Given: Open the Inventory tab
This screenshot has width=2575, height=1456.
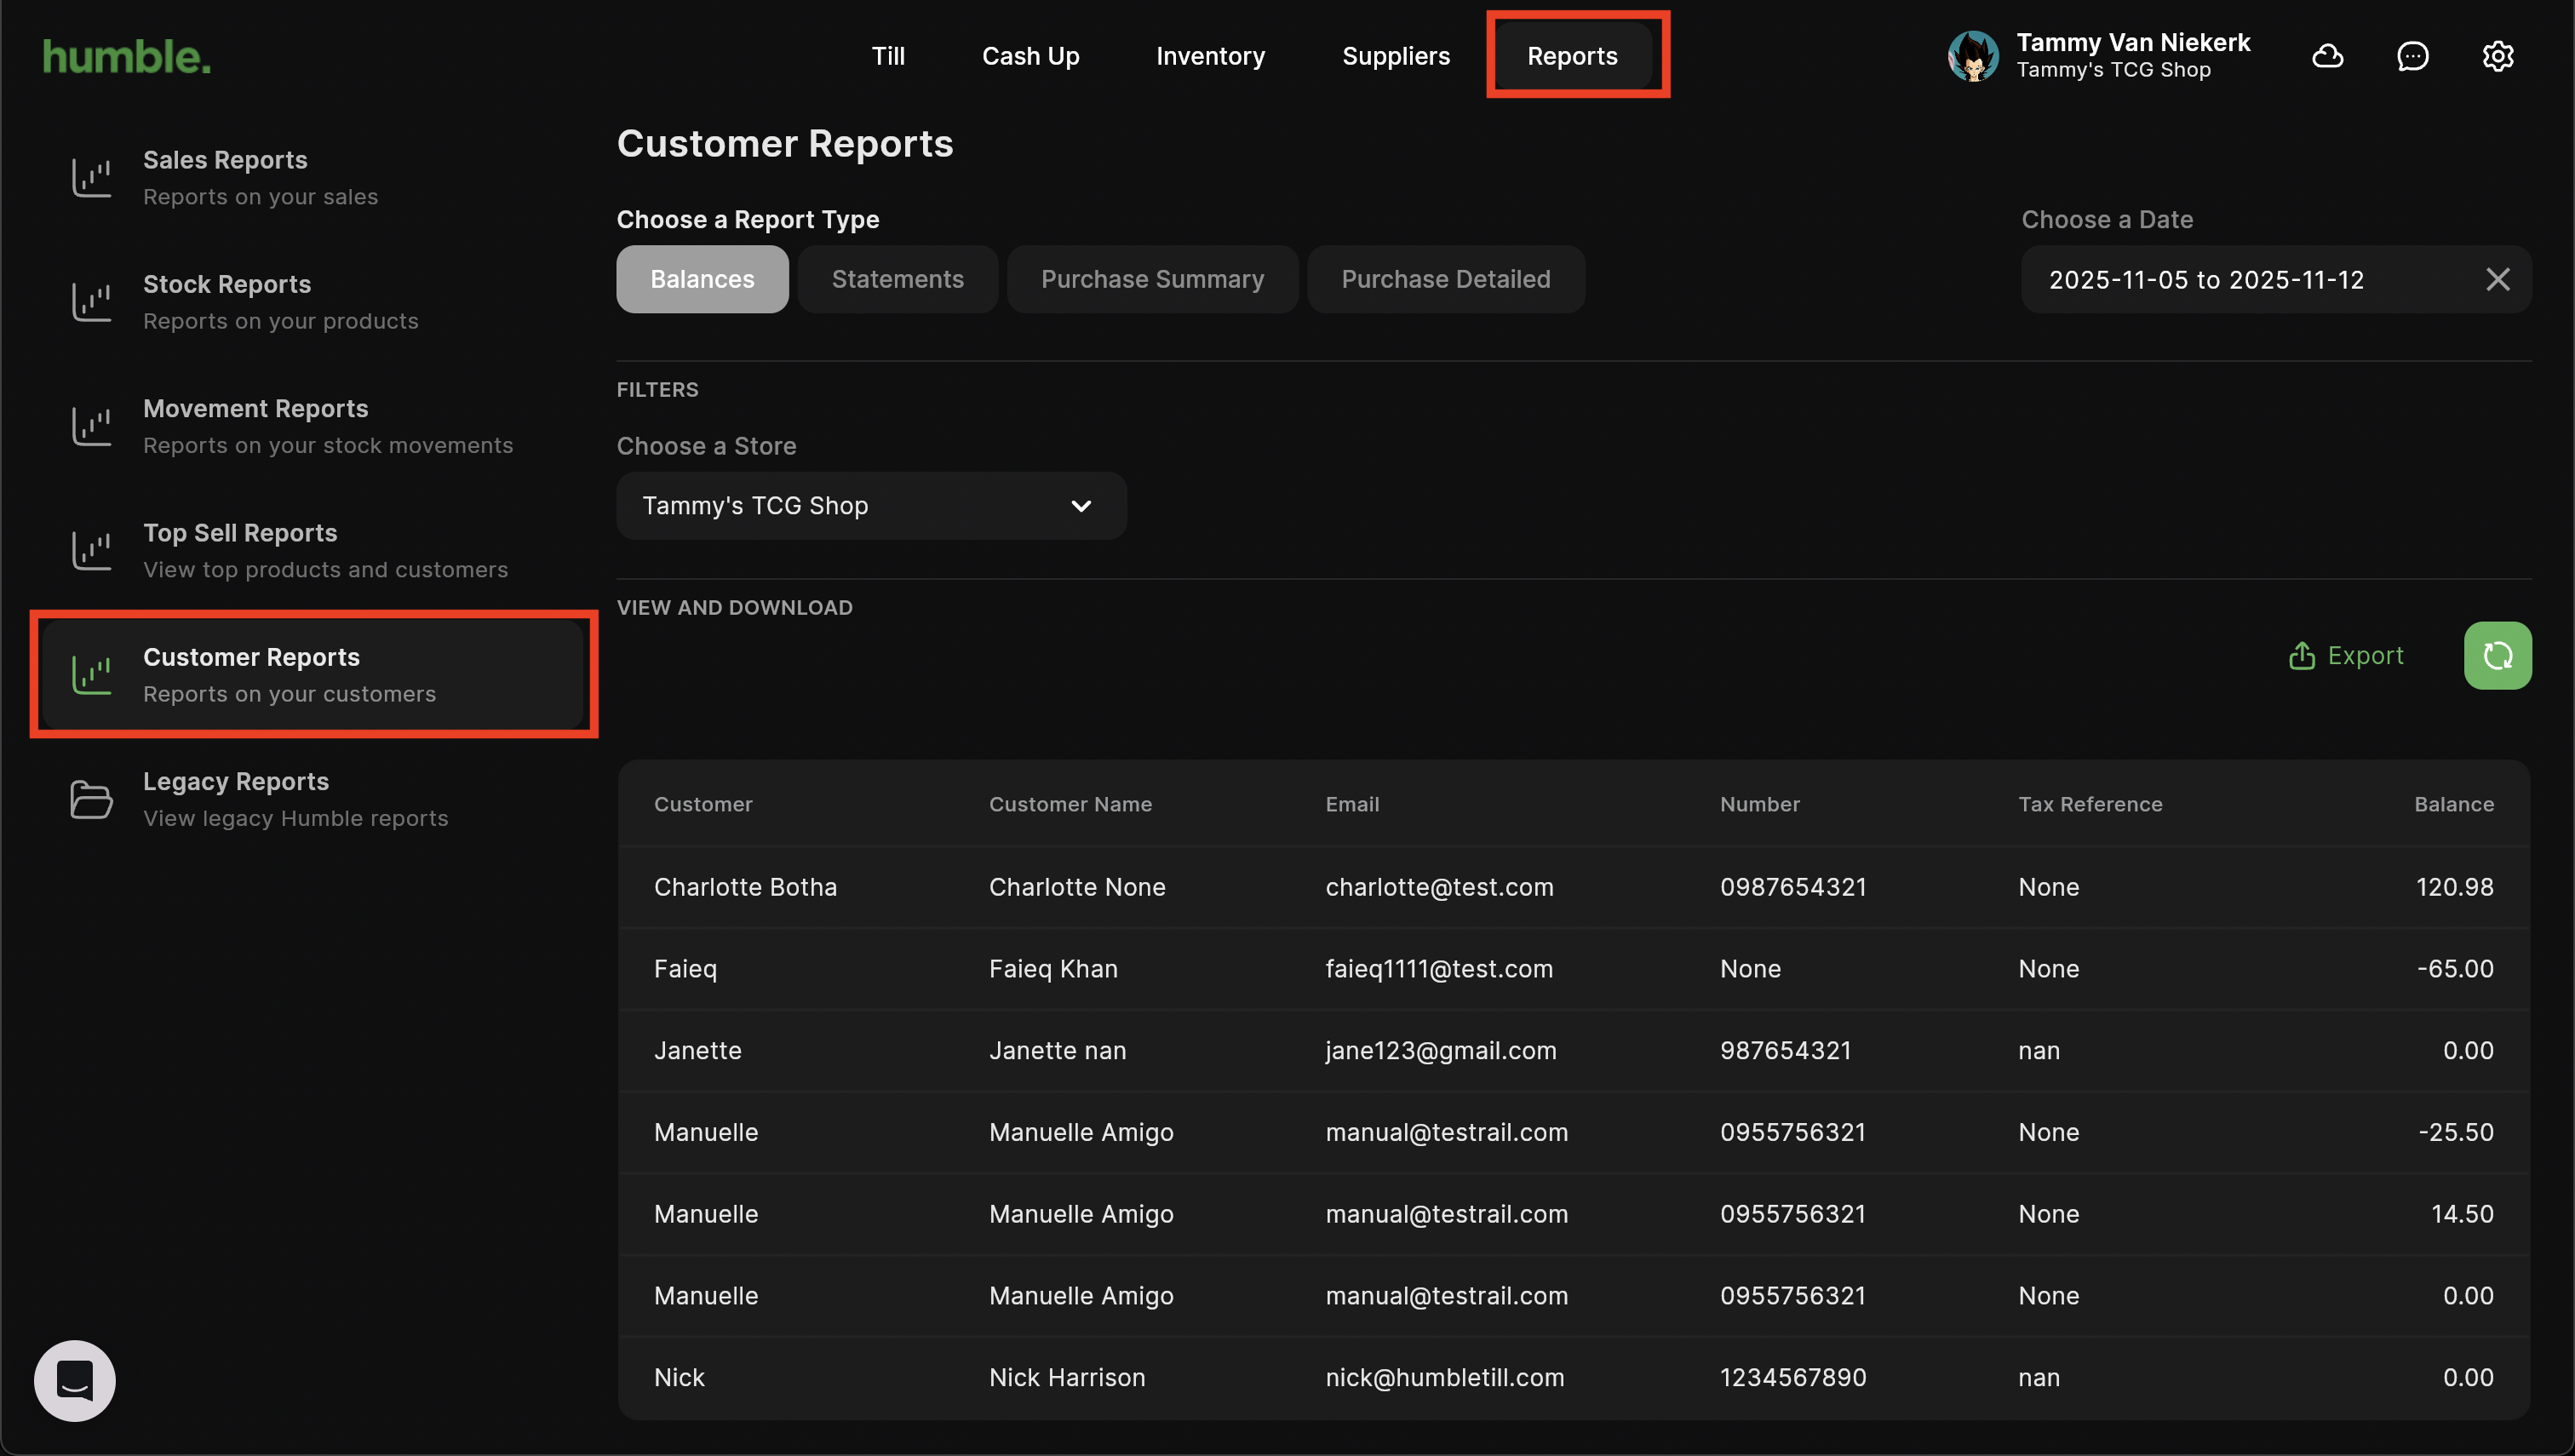Looking at the screenshot, I should 1210,56.
